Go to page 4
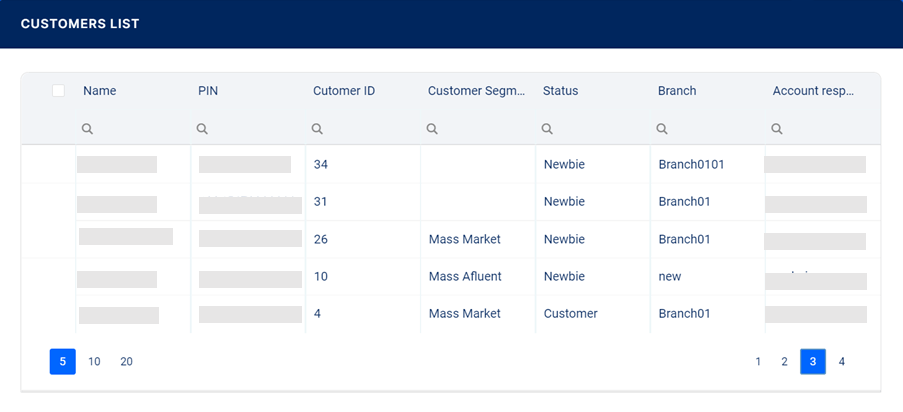Screen dimensions: 903x412 pos(841,362)
